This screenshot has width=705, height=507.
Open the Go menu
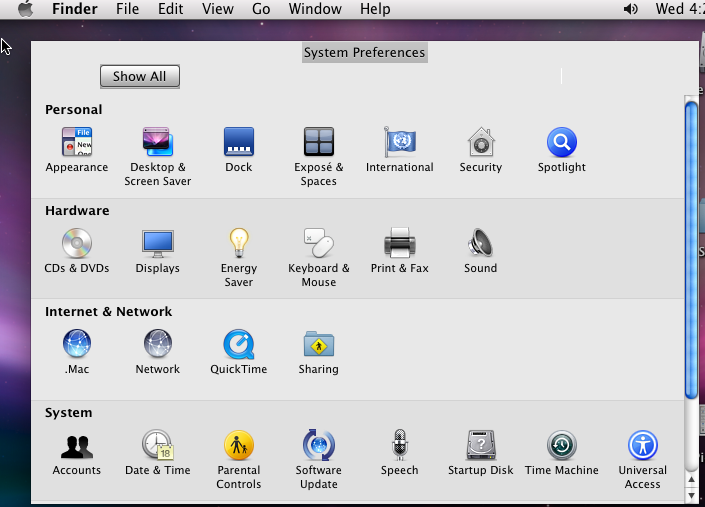pos(261,9)
